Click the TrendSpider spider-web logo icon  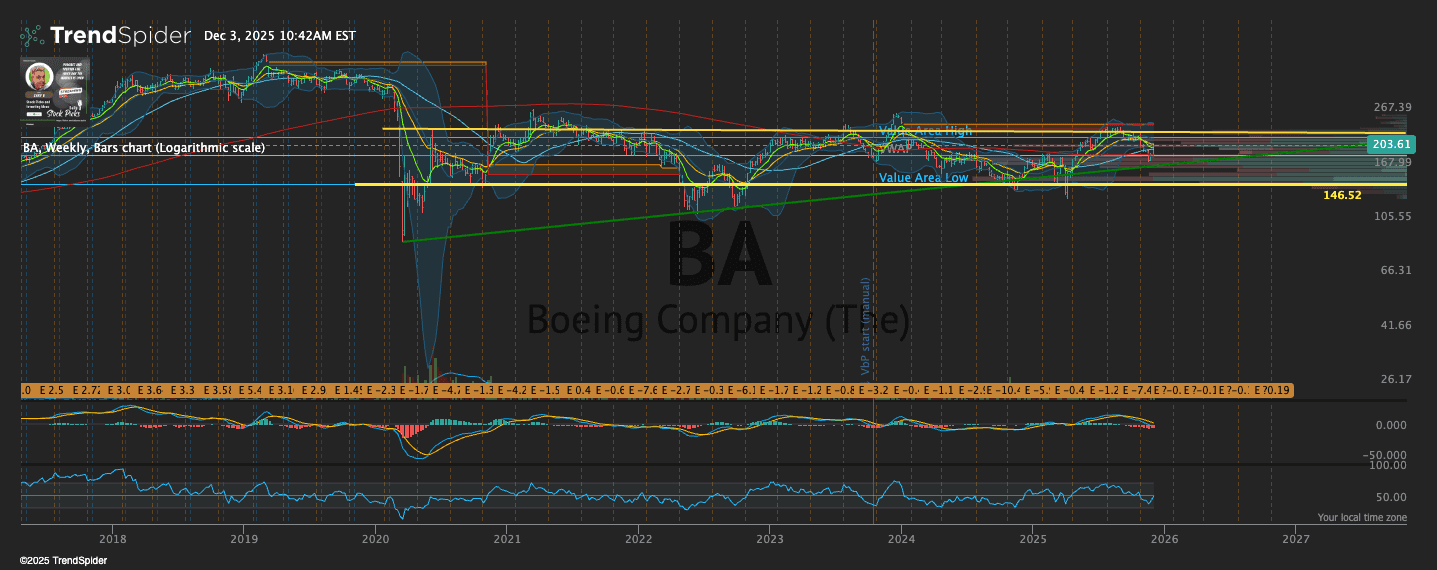point(32,36)
